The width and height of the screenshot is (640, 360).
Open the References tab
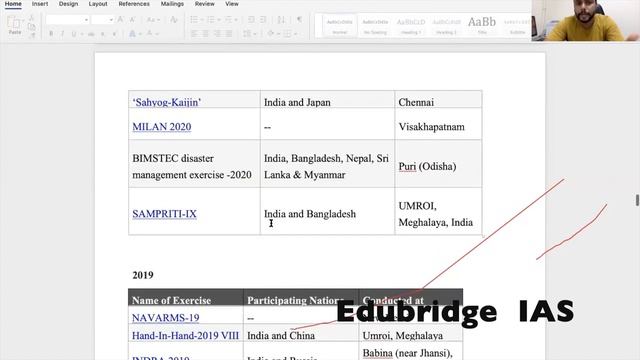click(134, 4)
